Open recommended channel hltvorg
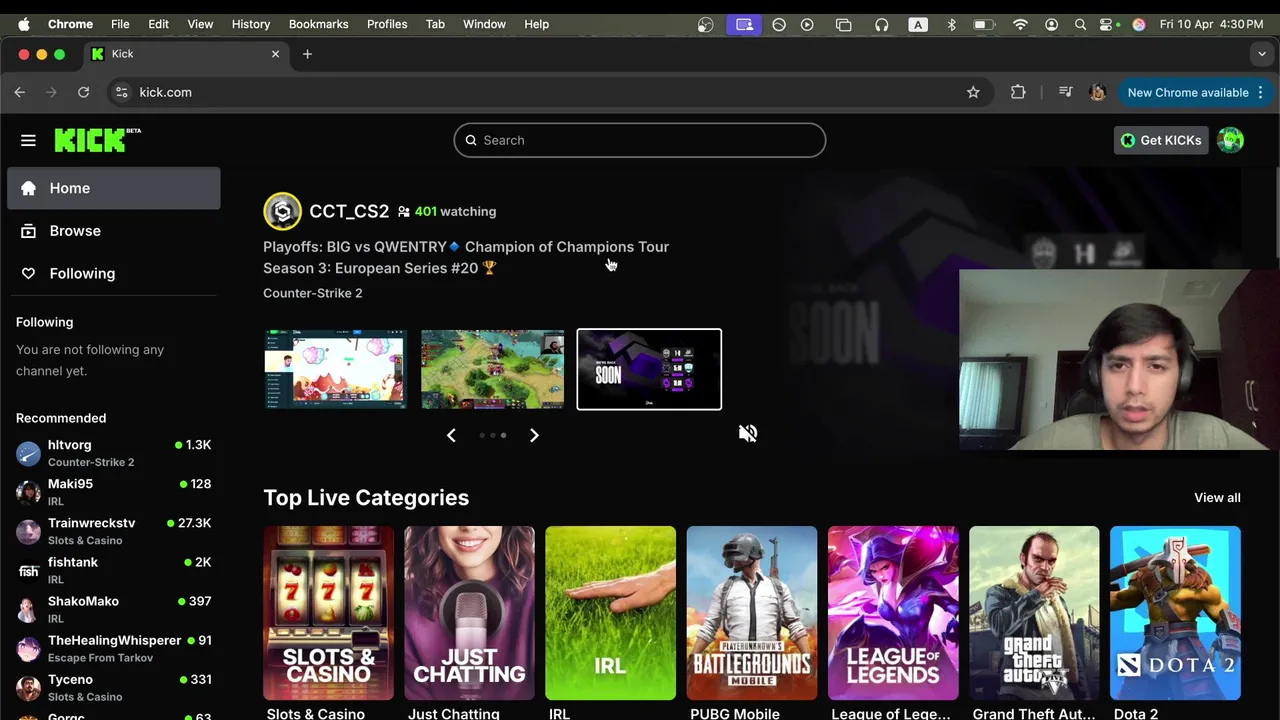This screenshot has width=1280, height=720. [x=113, y=453]
